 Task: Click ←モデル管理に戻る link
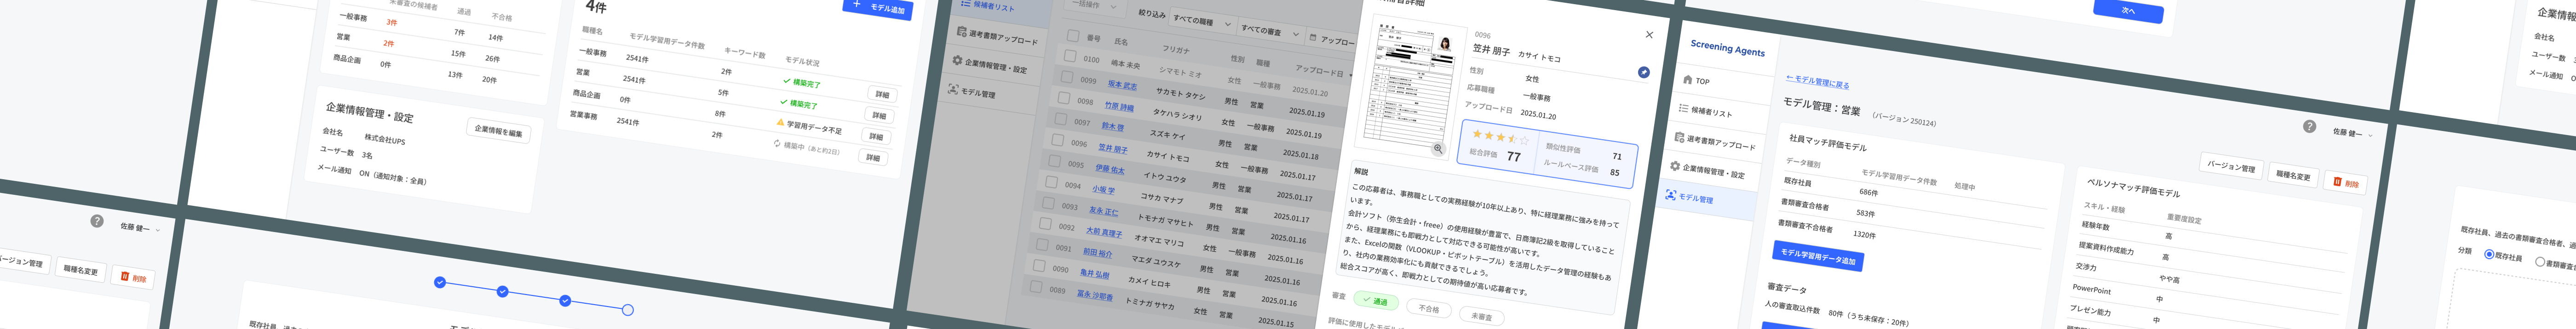click(1817, 82)
